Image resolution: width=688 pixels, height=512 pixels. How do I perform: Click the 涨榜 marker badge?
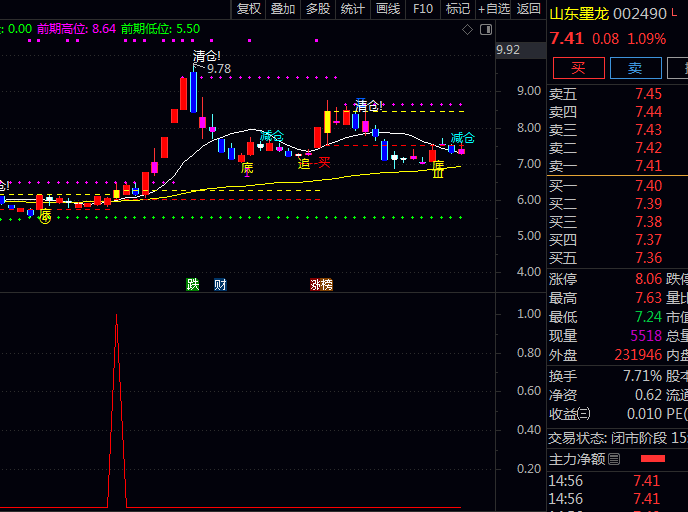(x=321, y=285)
